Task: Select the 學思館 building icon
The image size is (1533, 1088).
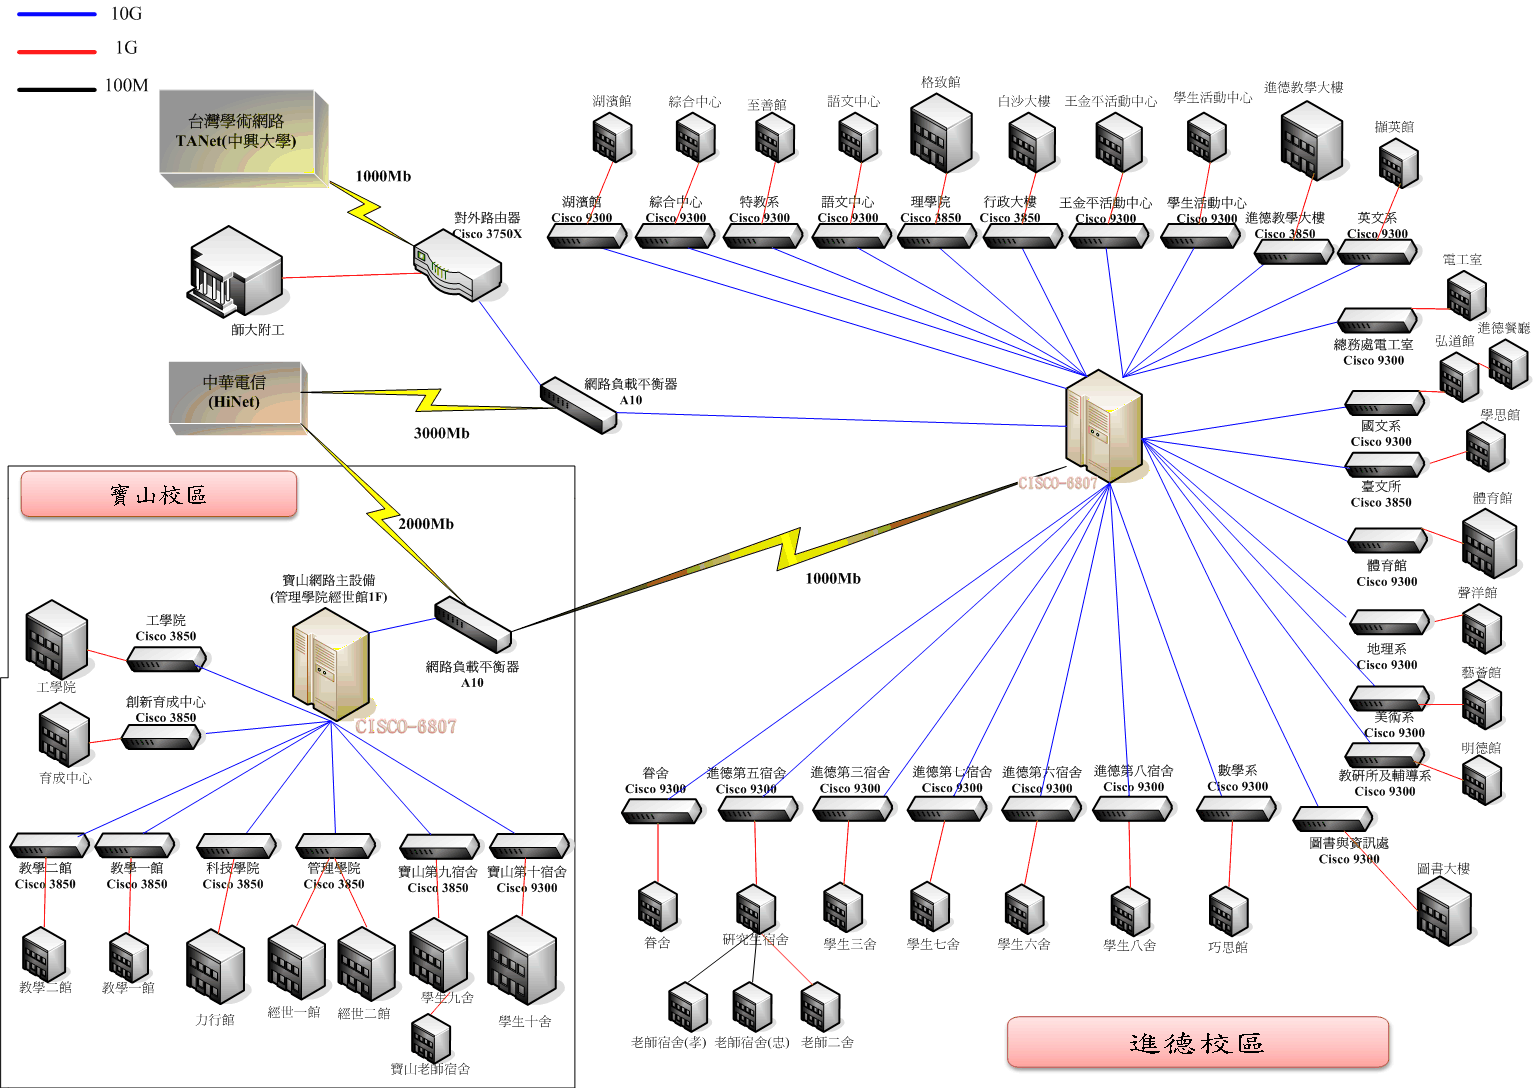Action: 1485,447
